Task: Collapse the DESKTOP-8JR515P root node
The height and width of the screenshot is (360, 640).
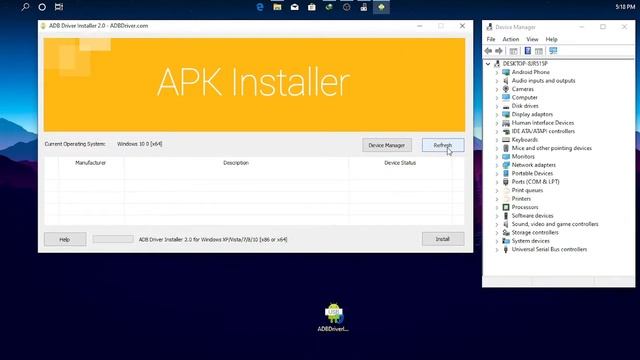Action: (488, 64)
